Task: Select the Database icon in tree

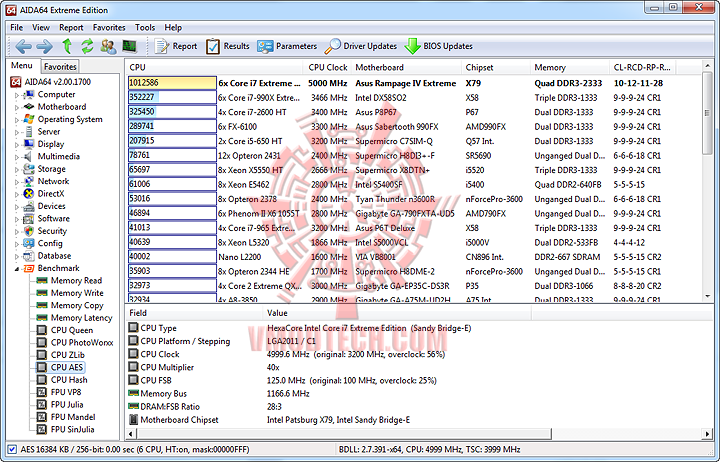Action: [x=29, y=256]
